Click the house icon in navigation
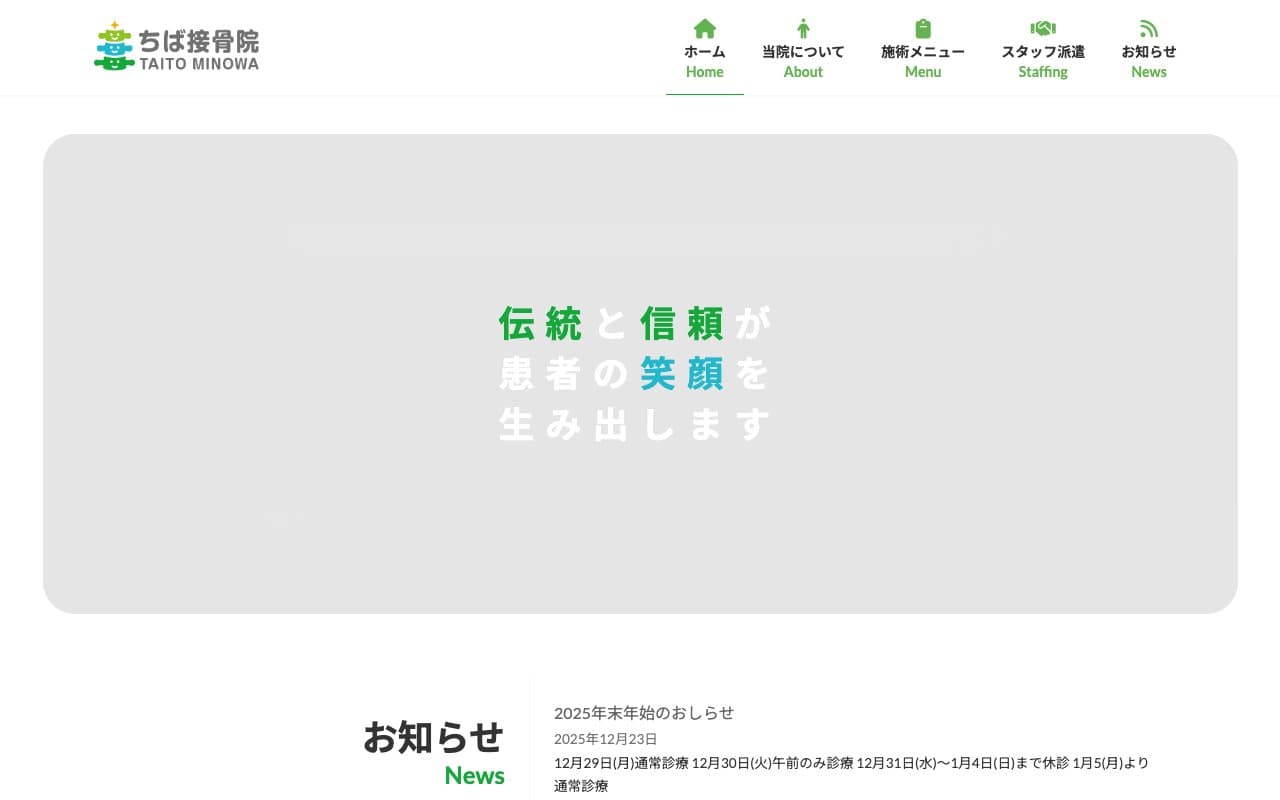Screen dimensions: 1280x800 tap(705, 28)
